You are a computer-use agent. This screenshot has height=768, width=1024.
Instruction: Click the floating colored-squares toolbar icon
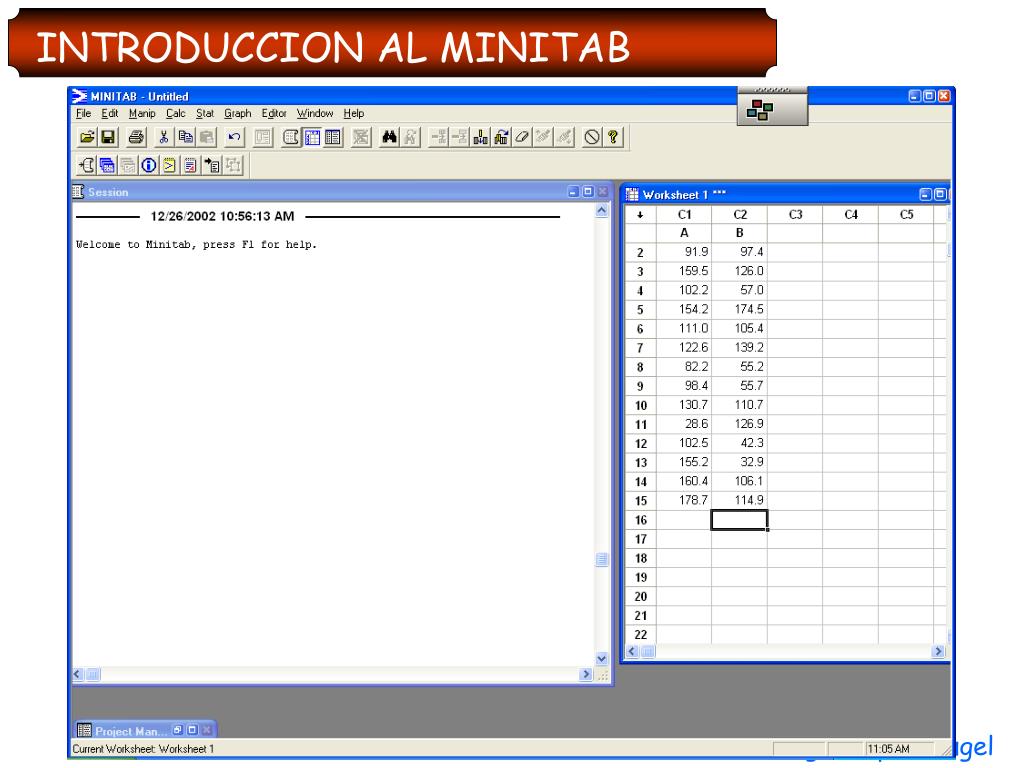(760, 110)
